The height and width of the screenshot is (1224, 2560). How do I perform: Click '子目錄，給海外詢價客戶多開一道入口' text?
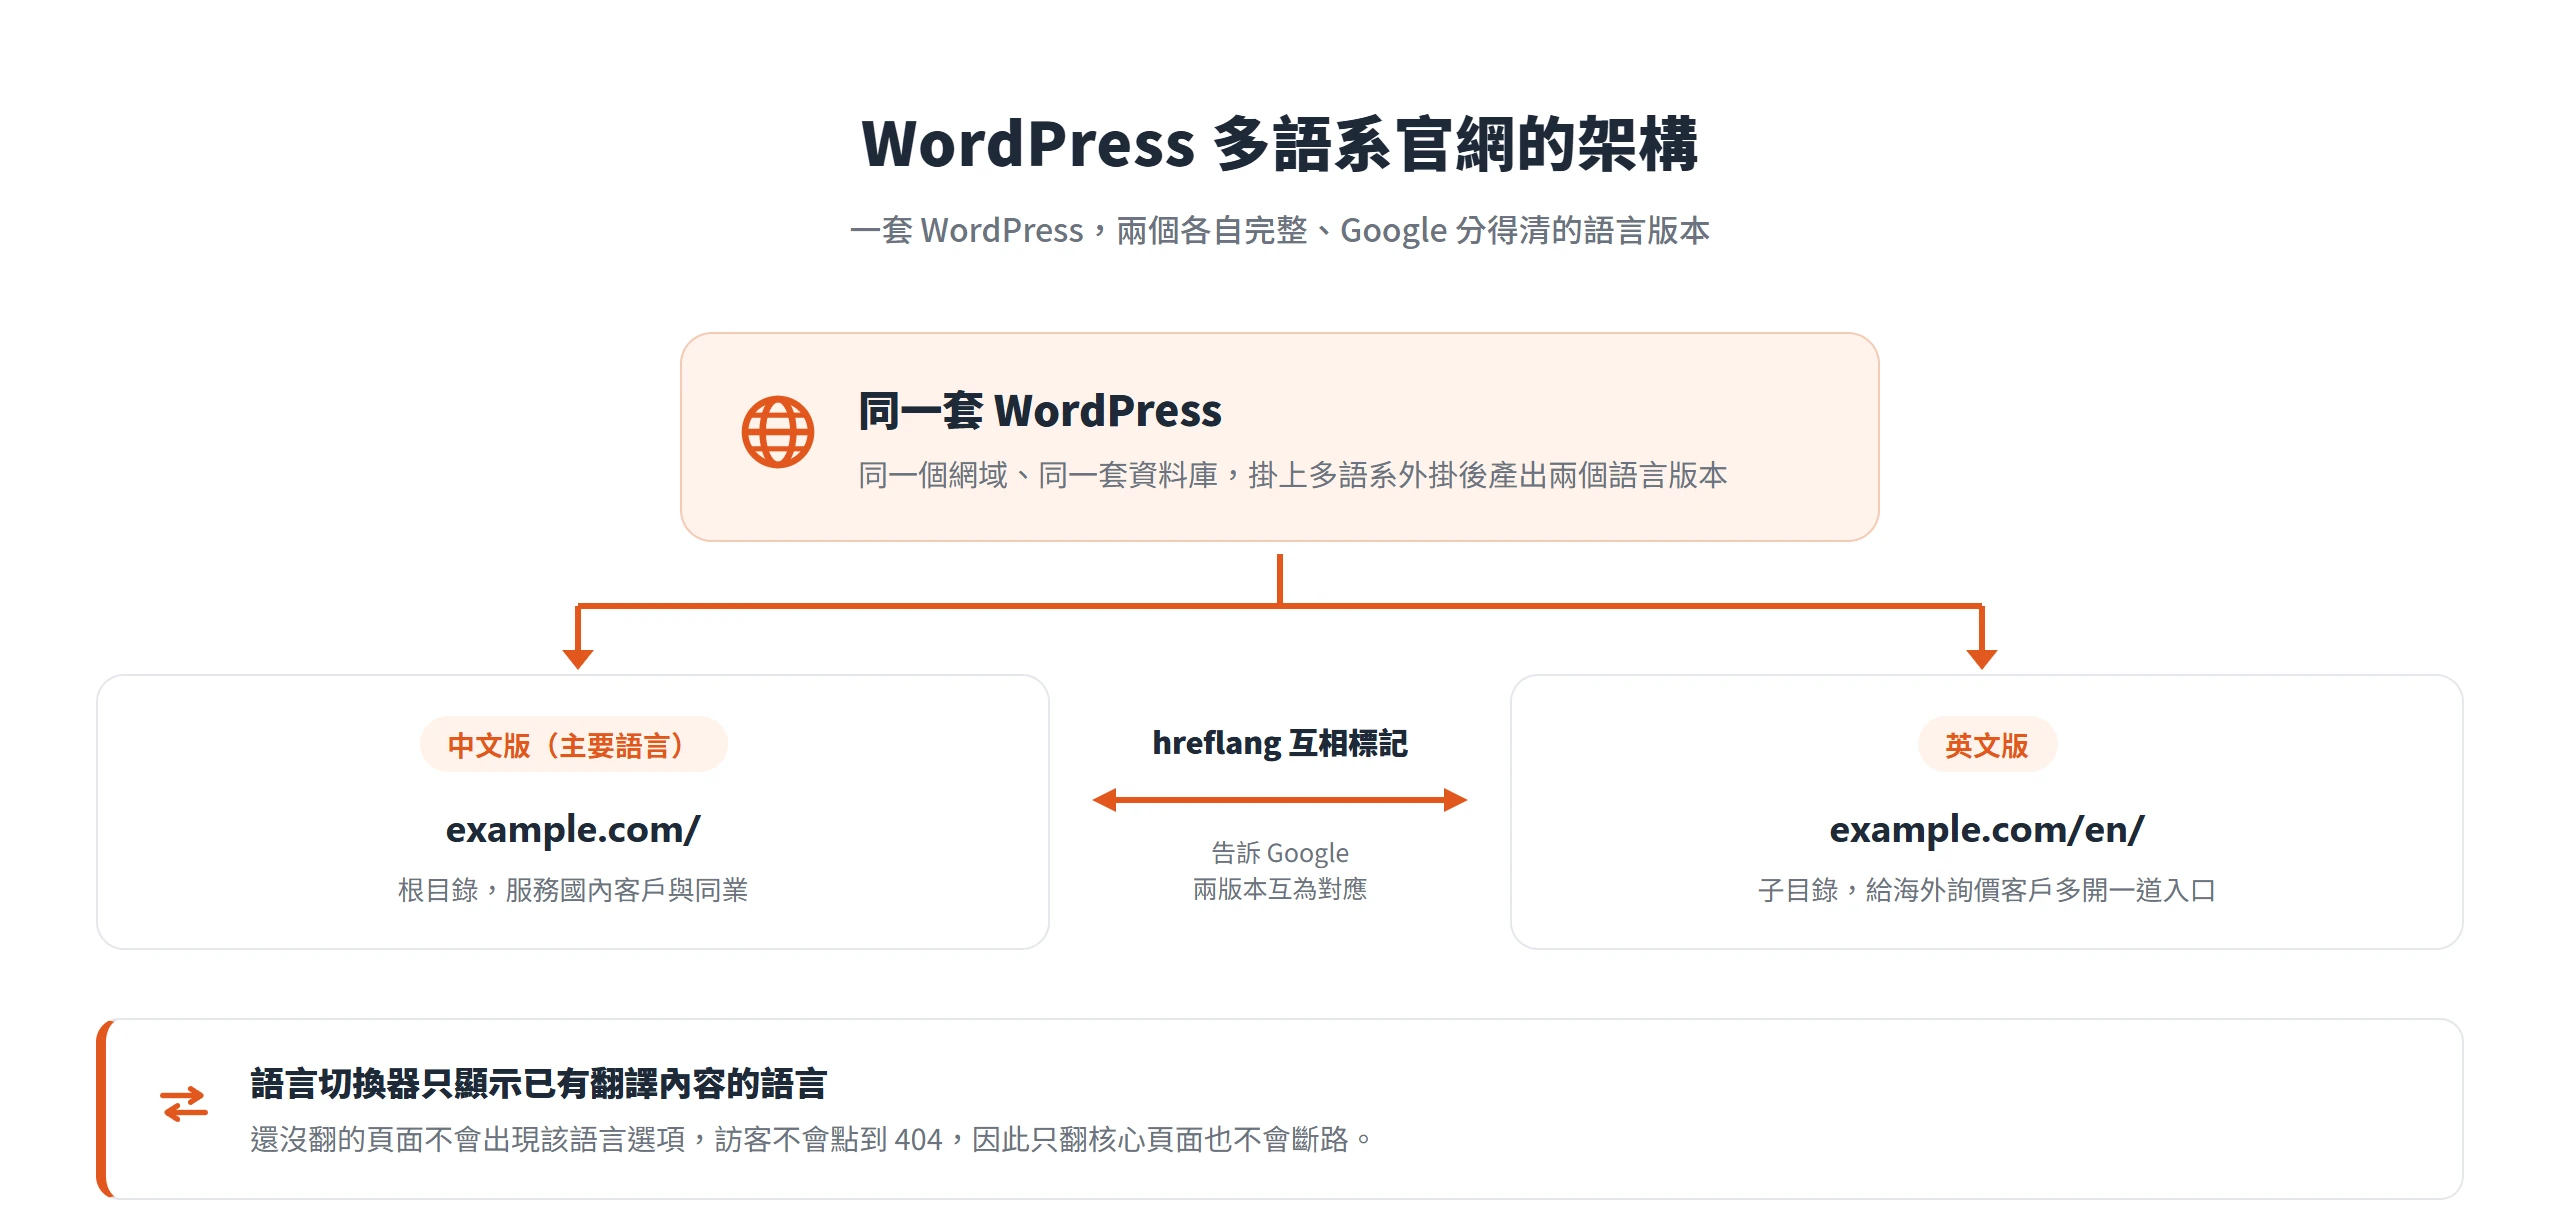pyautogui.click(x=1987, y=889)
